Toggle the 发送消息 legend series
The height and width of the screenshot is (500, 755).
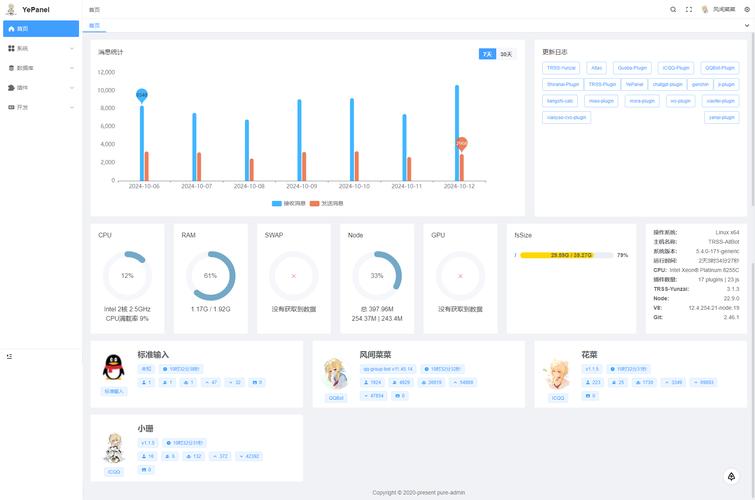[x=328, y=203]
